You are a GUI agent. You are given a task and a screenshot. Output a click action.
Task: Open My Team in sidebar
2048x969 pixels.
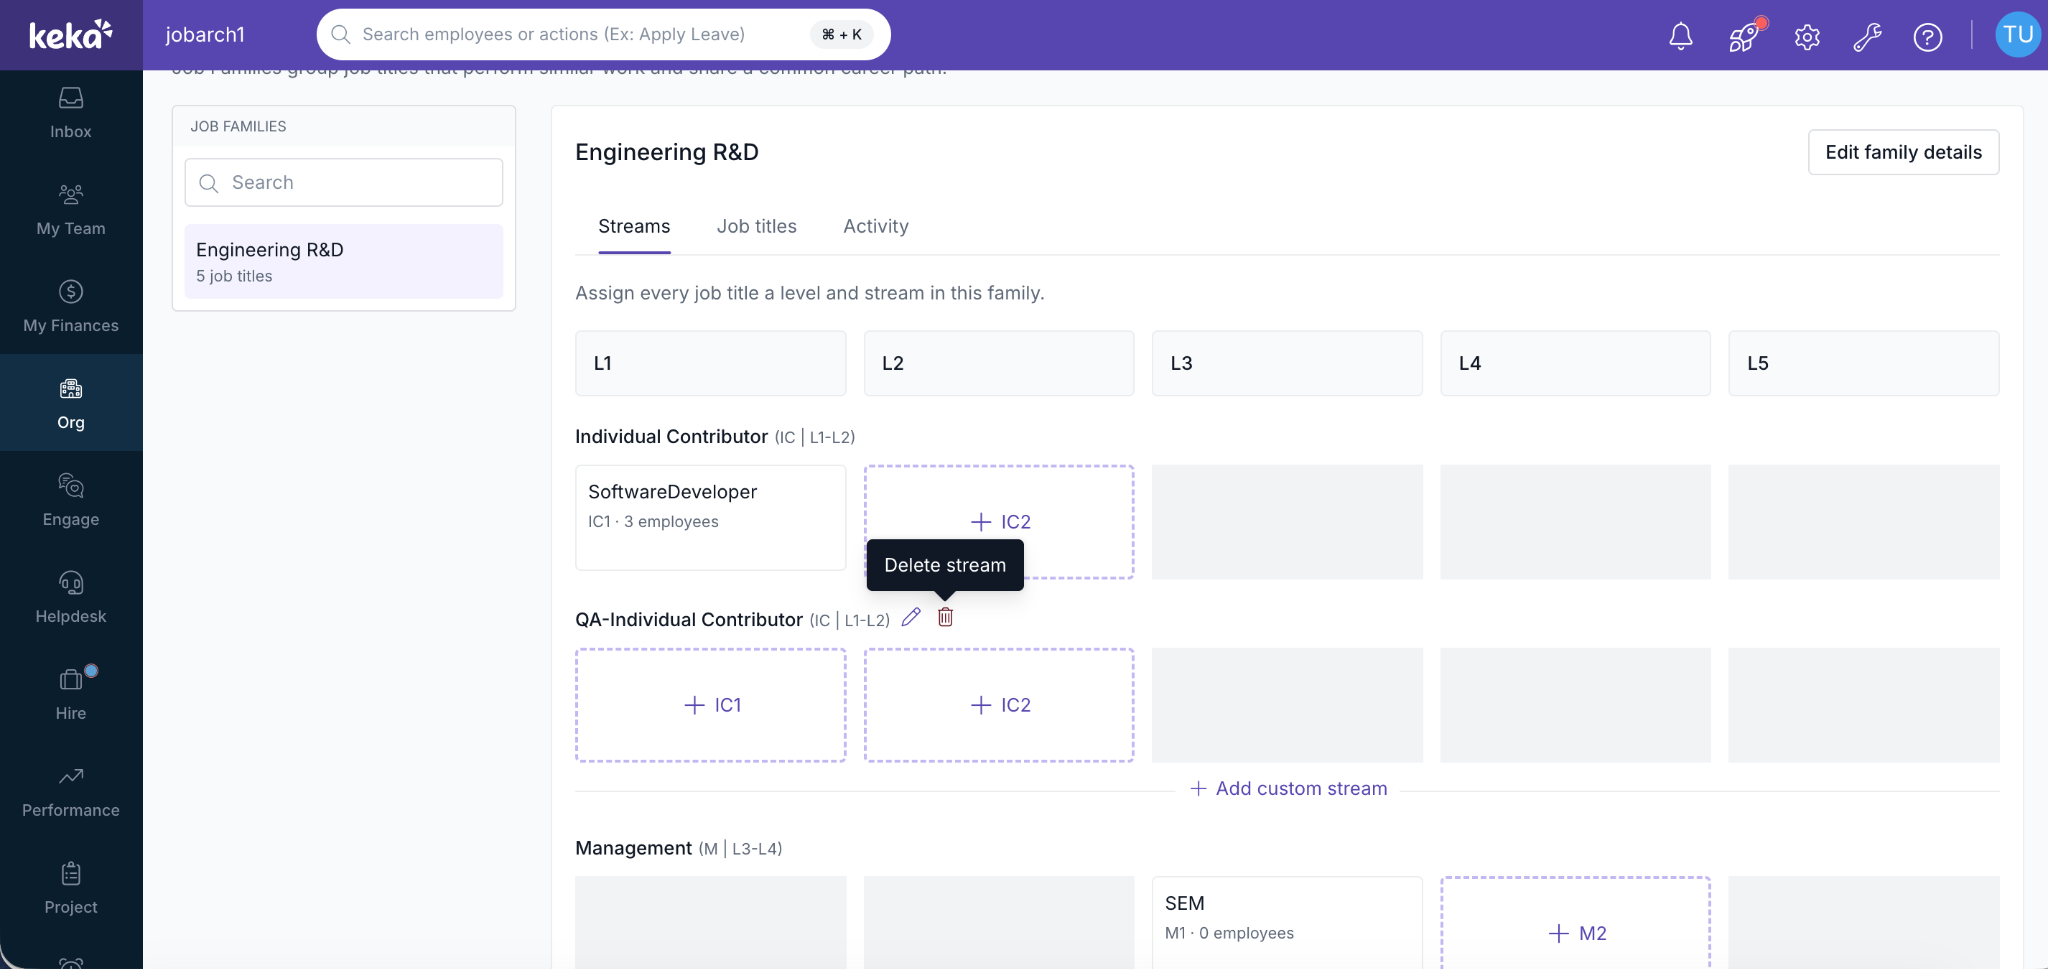(x=71, y=210)
